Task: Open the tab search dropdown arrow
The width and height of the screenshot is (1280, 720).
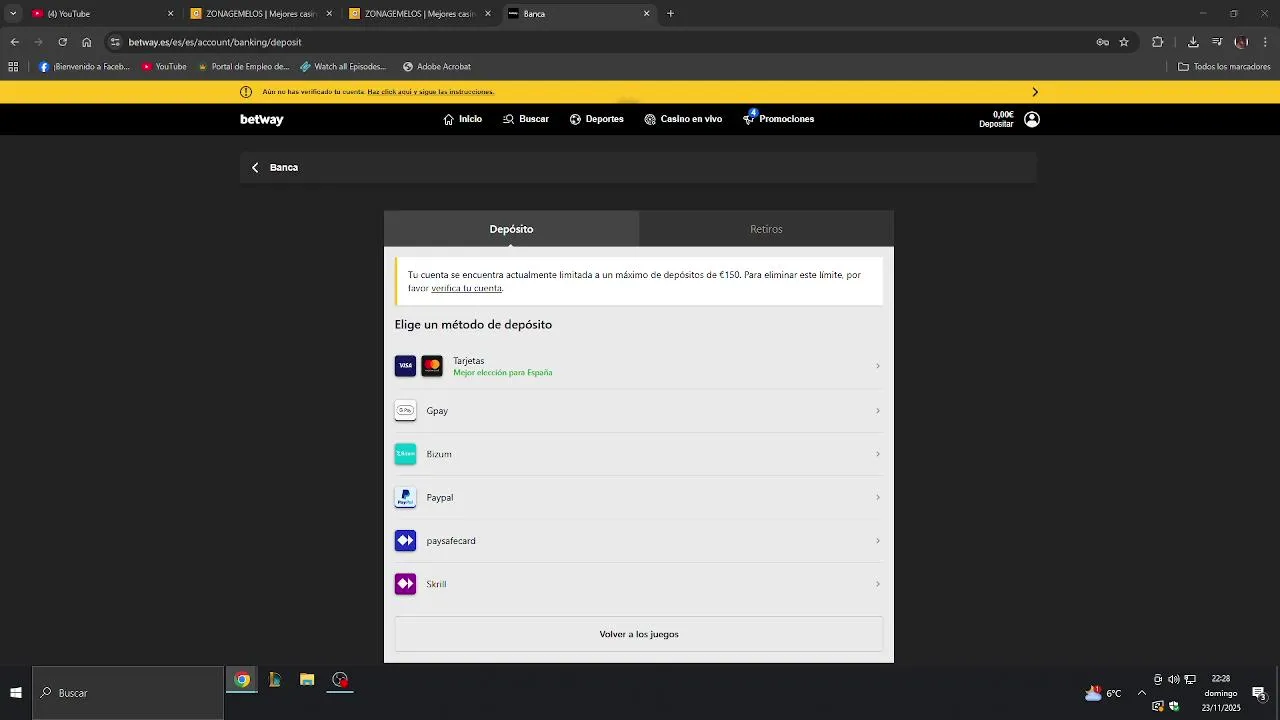Action: tap(13, 14)
